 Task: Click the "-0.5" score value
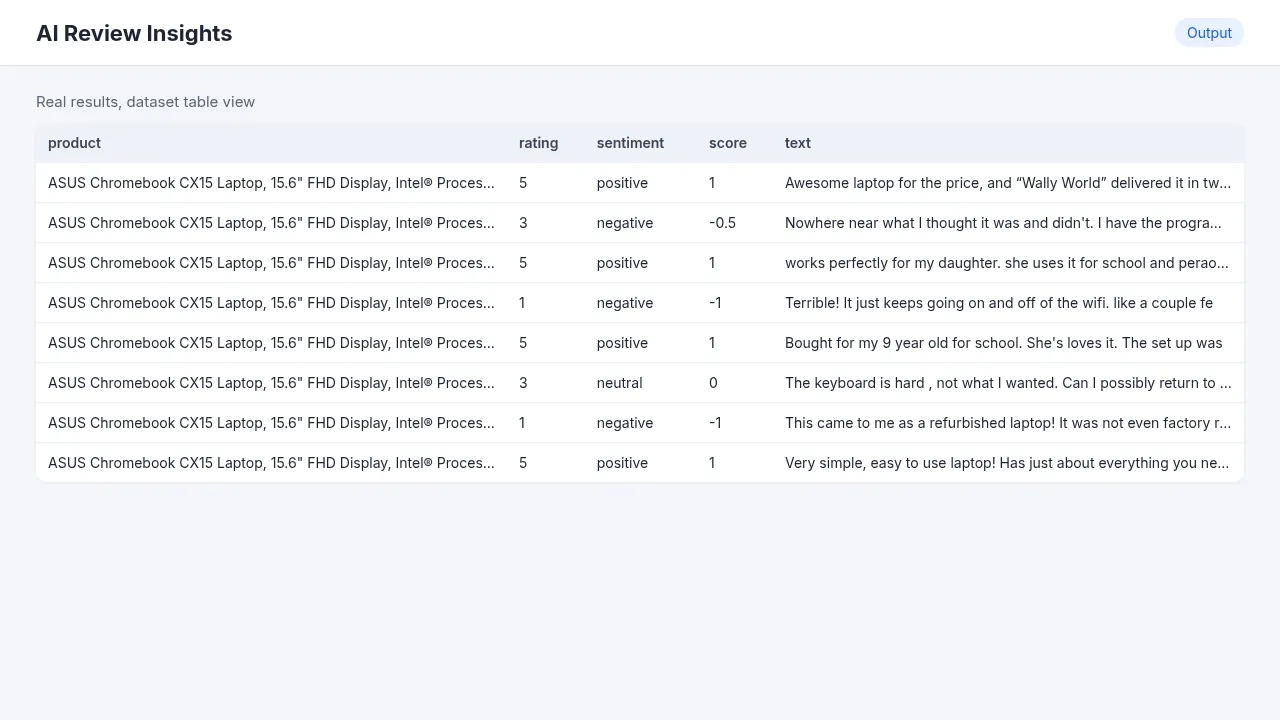[722, 223]
